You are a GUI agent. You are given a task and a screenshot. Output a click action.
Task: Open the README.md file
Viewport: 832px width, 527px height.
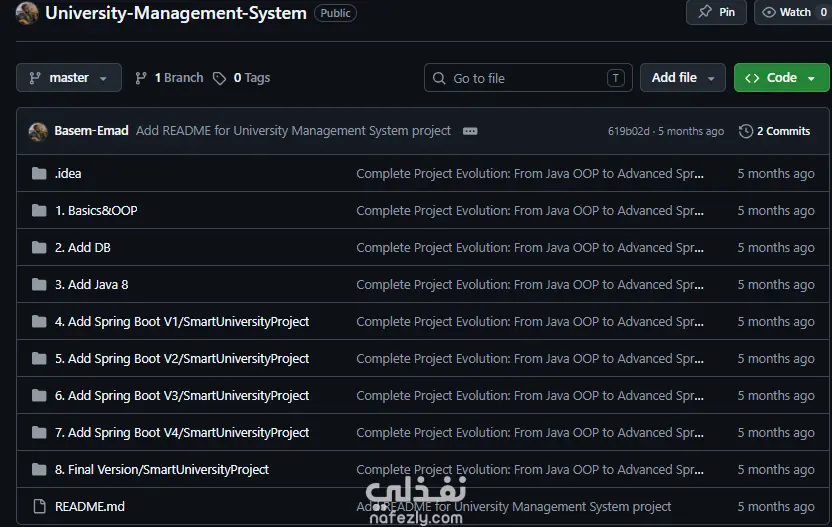point(90,507)
